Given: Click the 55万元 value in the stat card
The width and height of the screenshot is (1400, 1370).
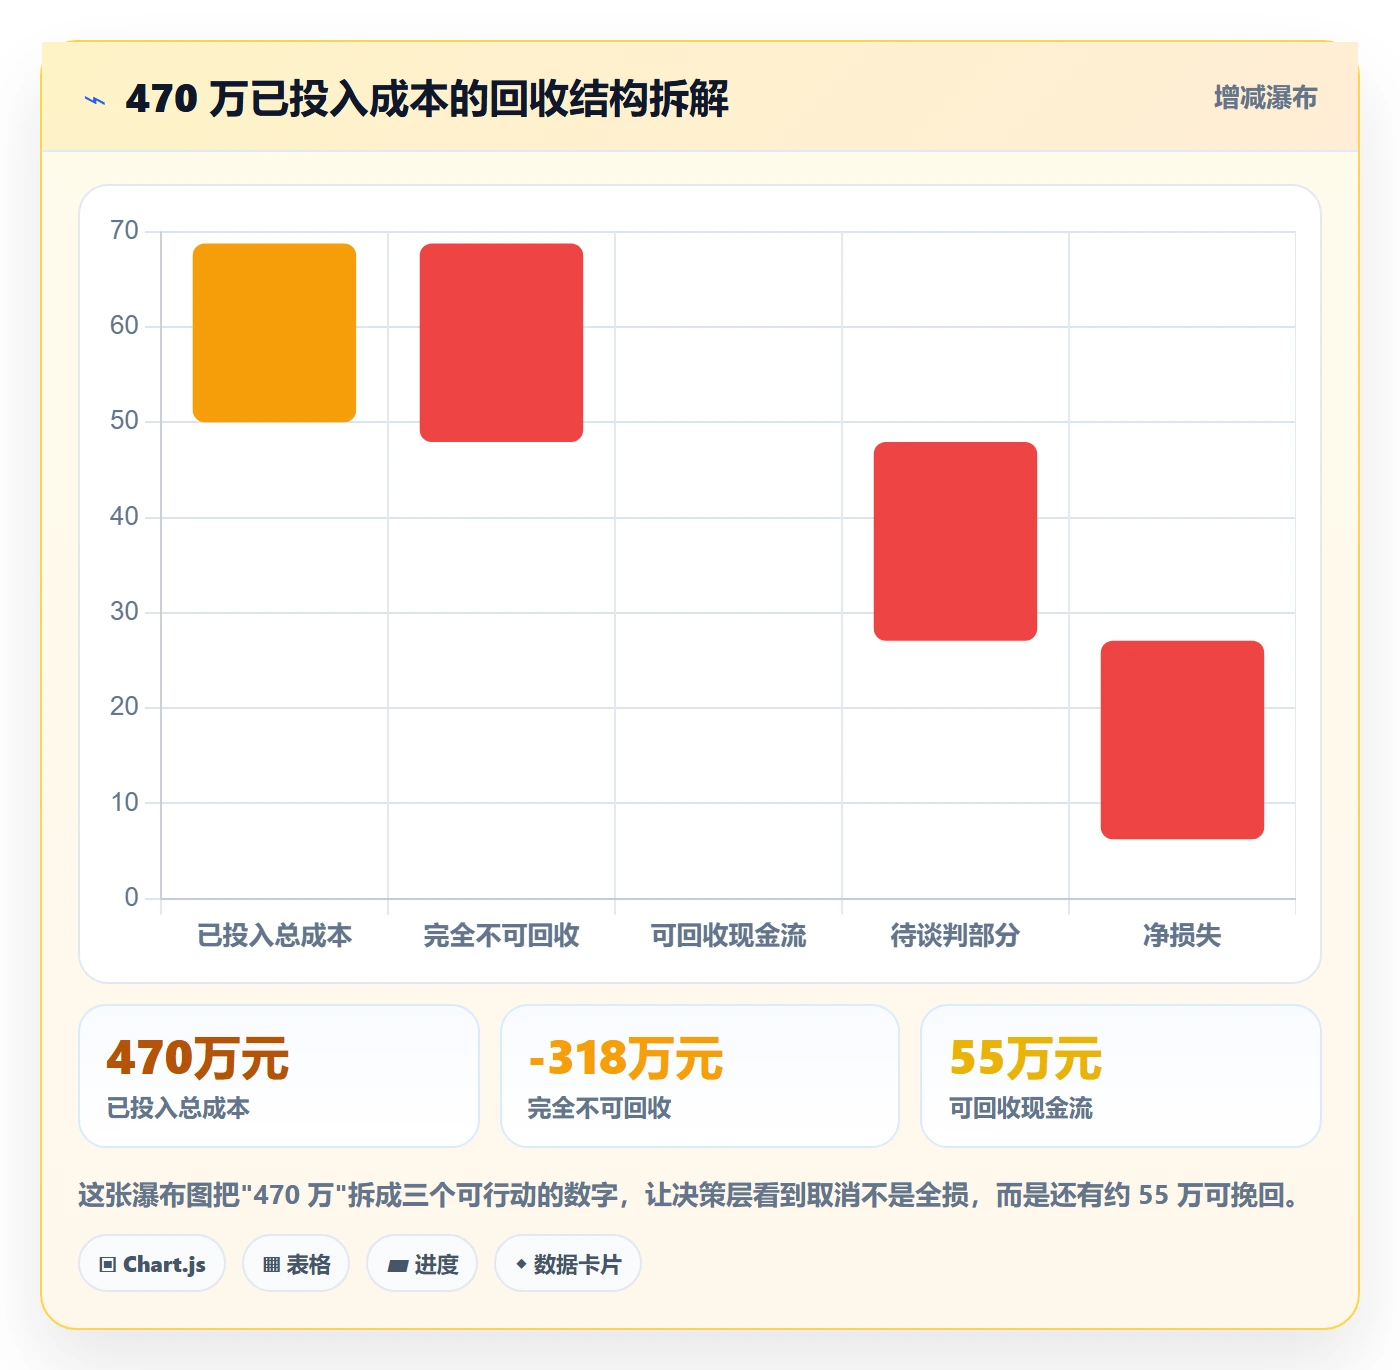Looking at the screenshot, I should (1025, 1058).
